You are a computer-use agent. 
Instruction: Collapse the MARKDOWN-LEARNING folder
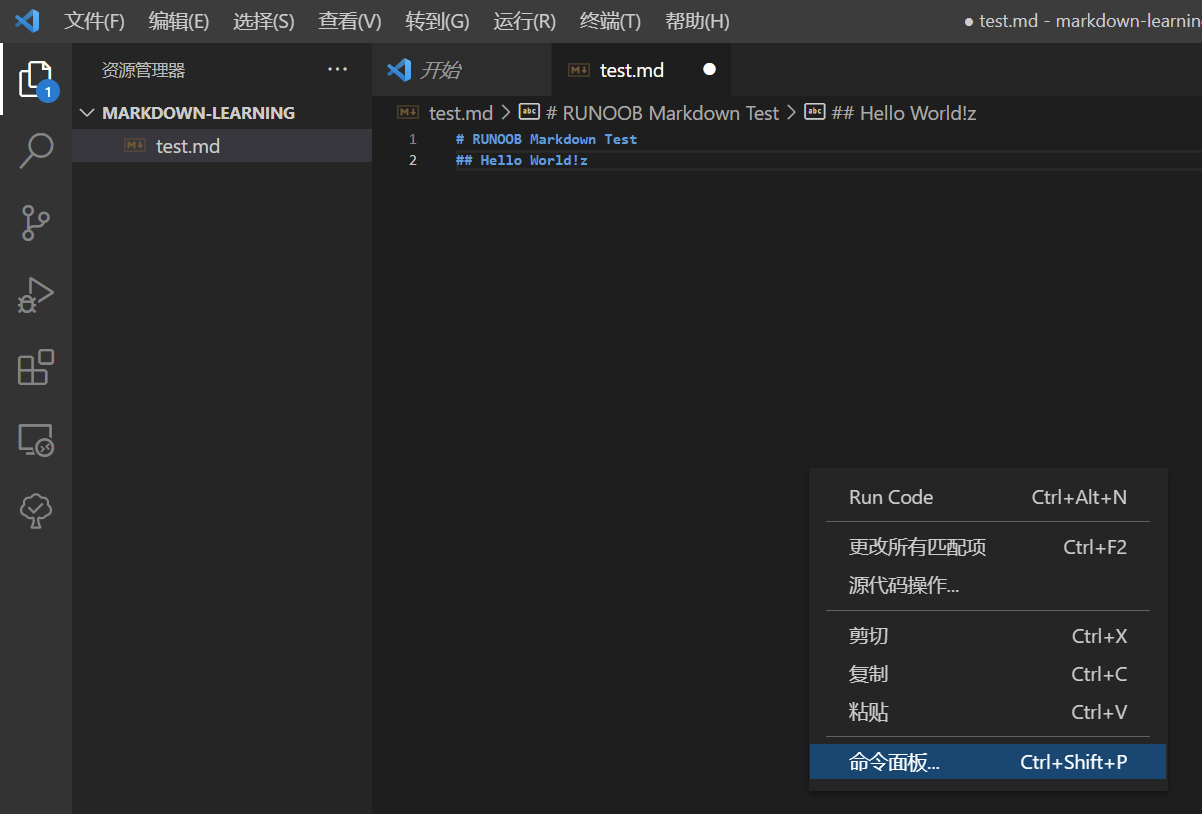click(x=87, y=113)
